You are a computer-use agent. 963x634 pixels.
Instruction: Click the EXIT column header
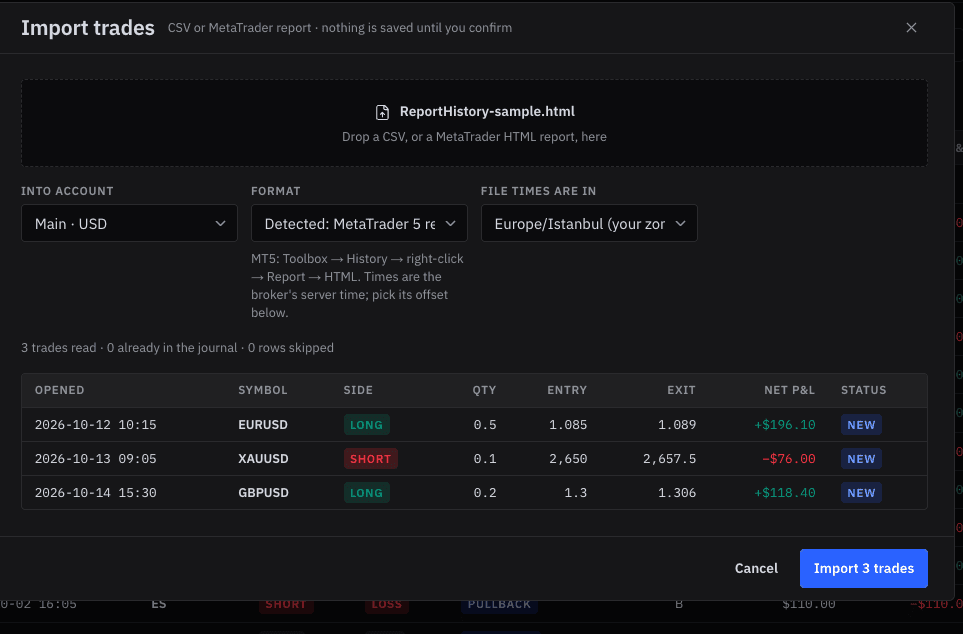[x=682, y=390]
